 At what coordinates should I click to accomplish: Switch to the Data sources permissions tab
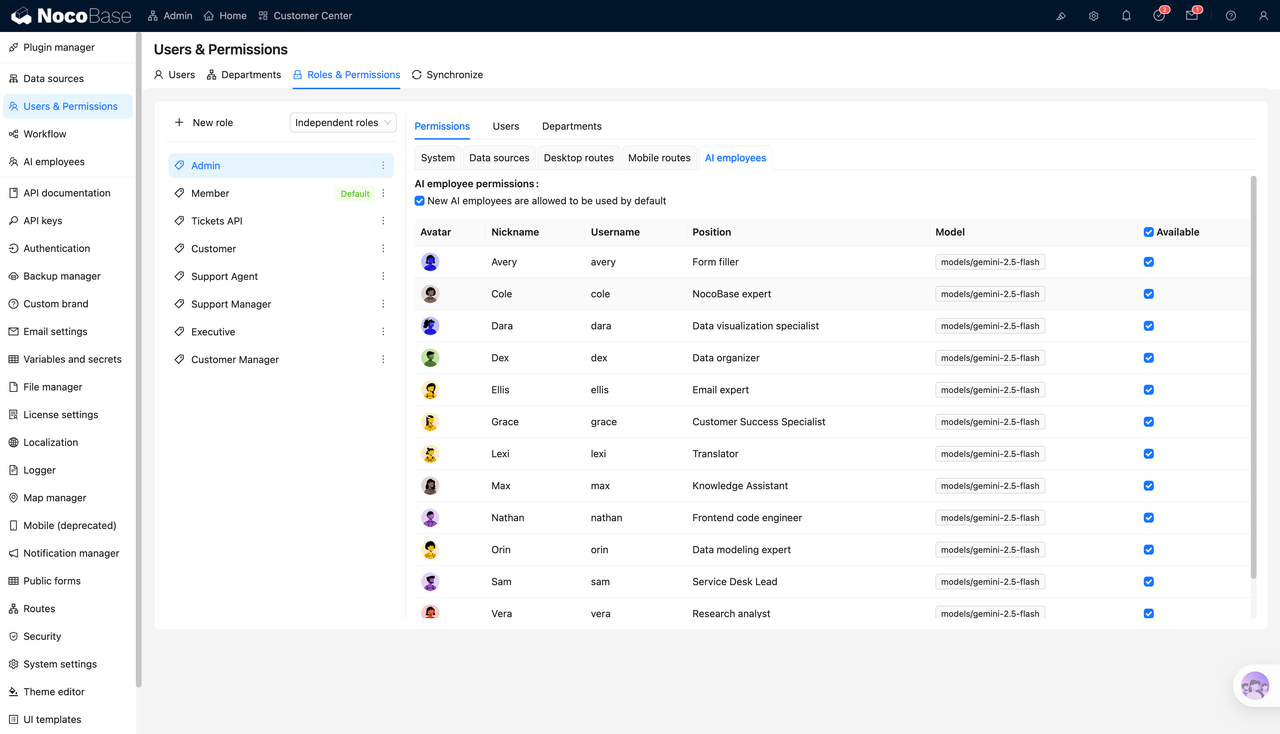point(499,158)
